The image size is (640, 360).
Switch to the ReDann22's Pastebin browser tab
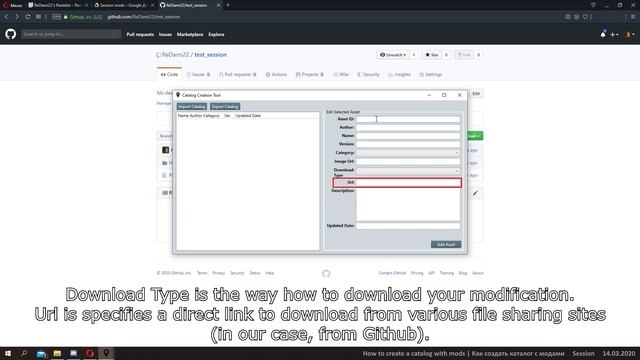58,5
